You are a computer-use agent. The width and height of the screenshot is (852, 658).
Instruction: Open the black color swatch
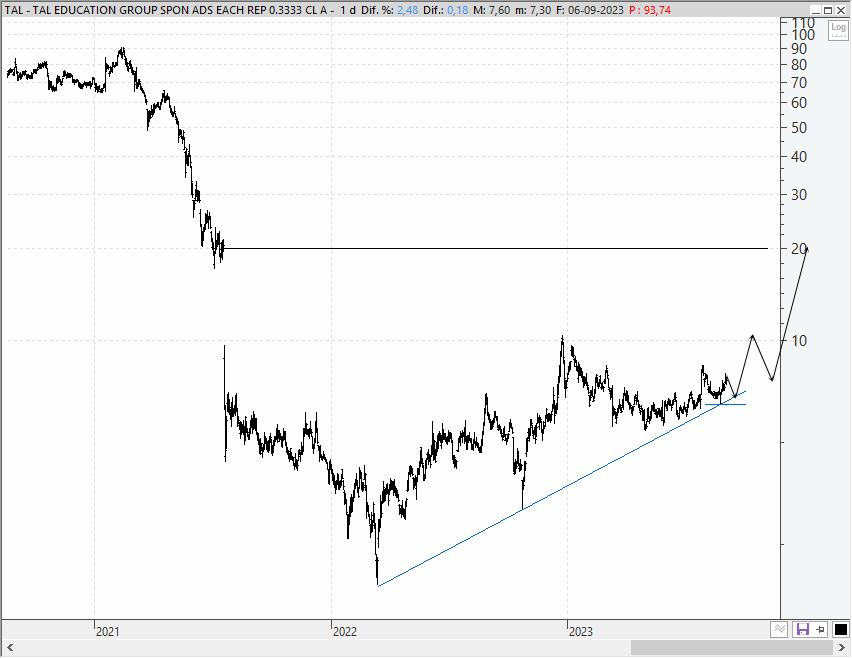[840, 630]
